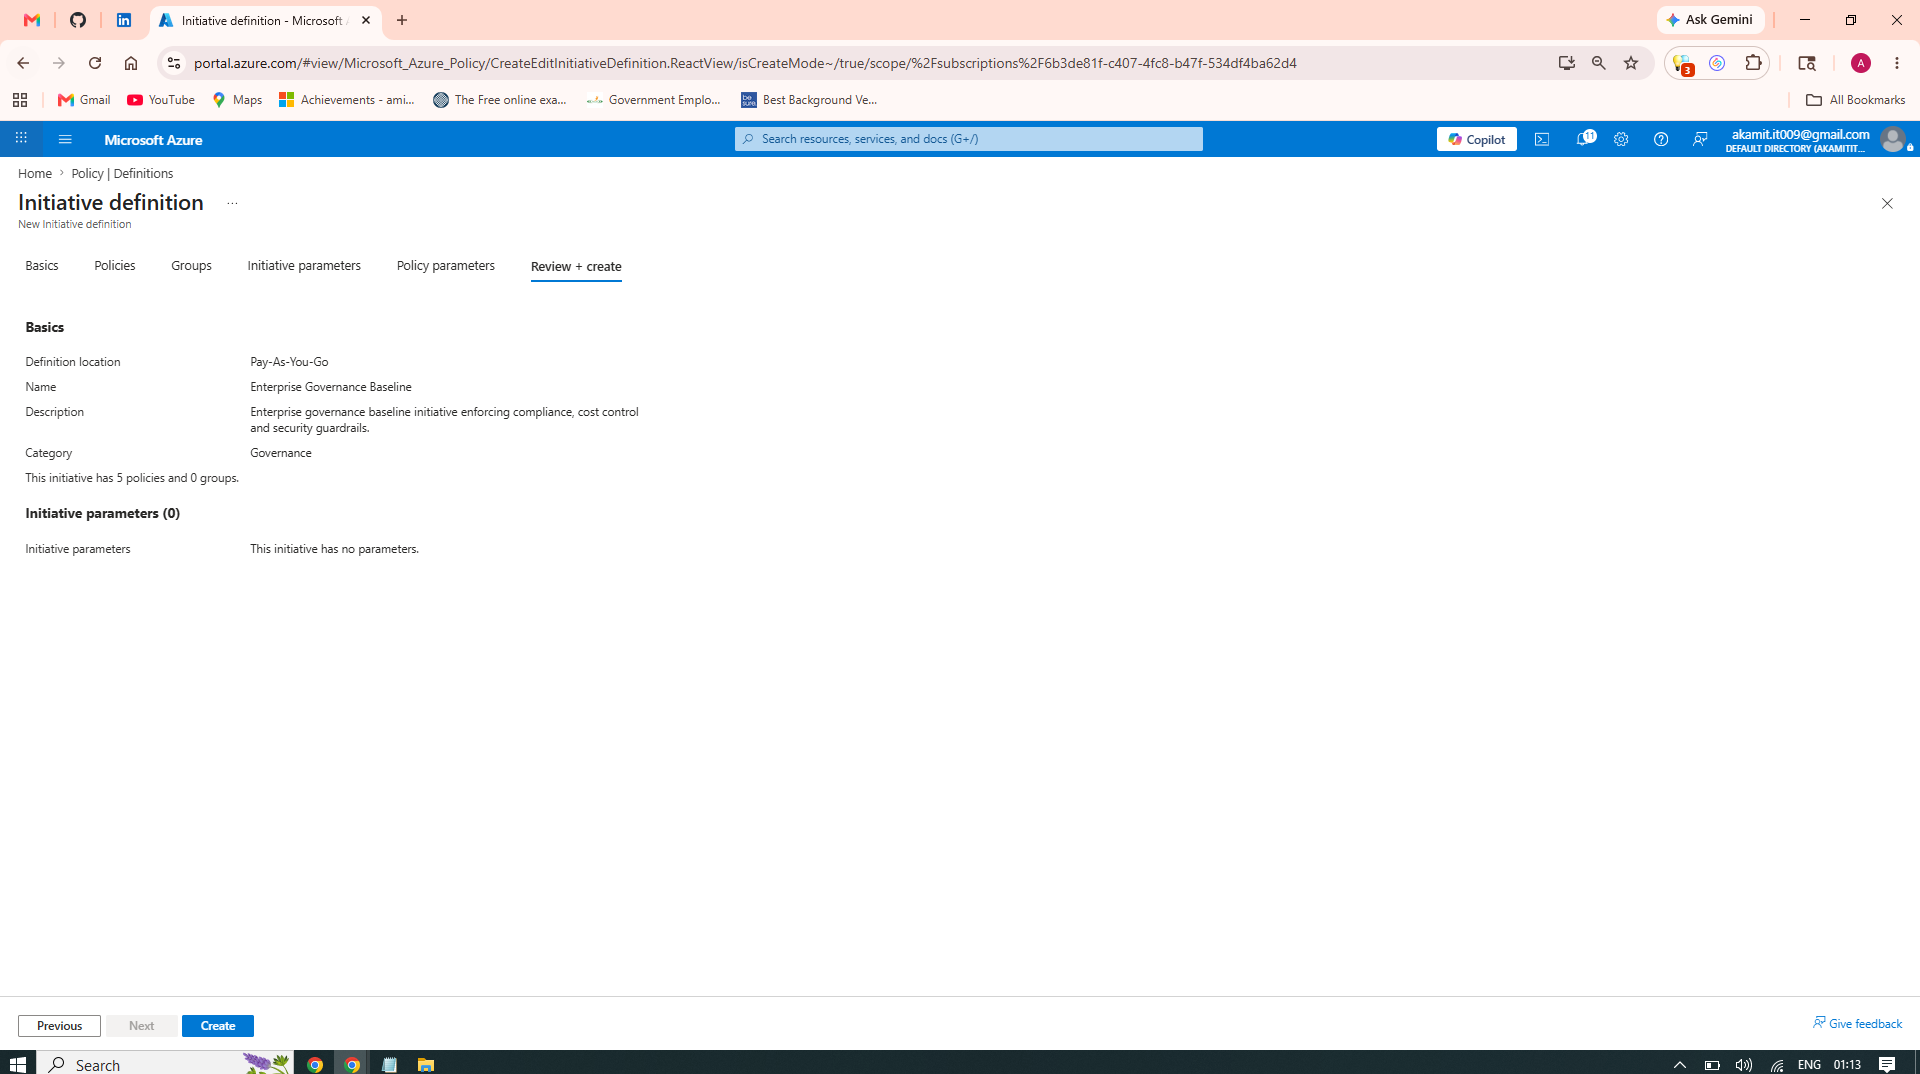Open the Azure portal settings gear
Image resolution: width=1920 pixels, height=1074 pixels.
click(1621, 139)
